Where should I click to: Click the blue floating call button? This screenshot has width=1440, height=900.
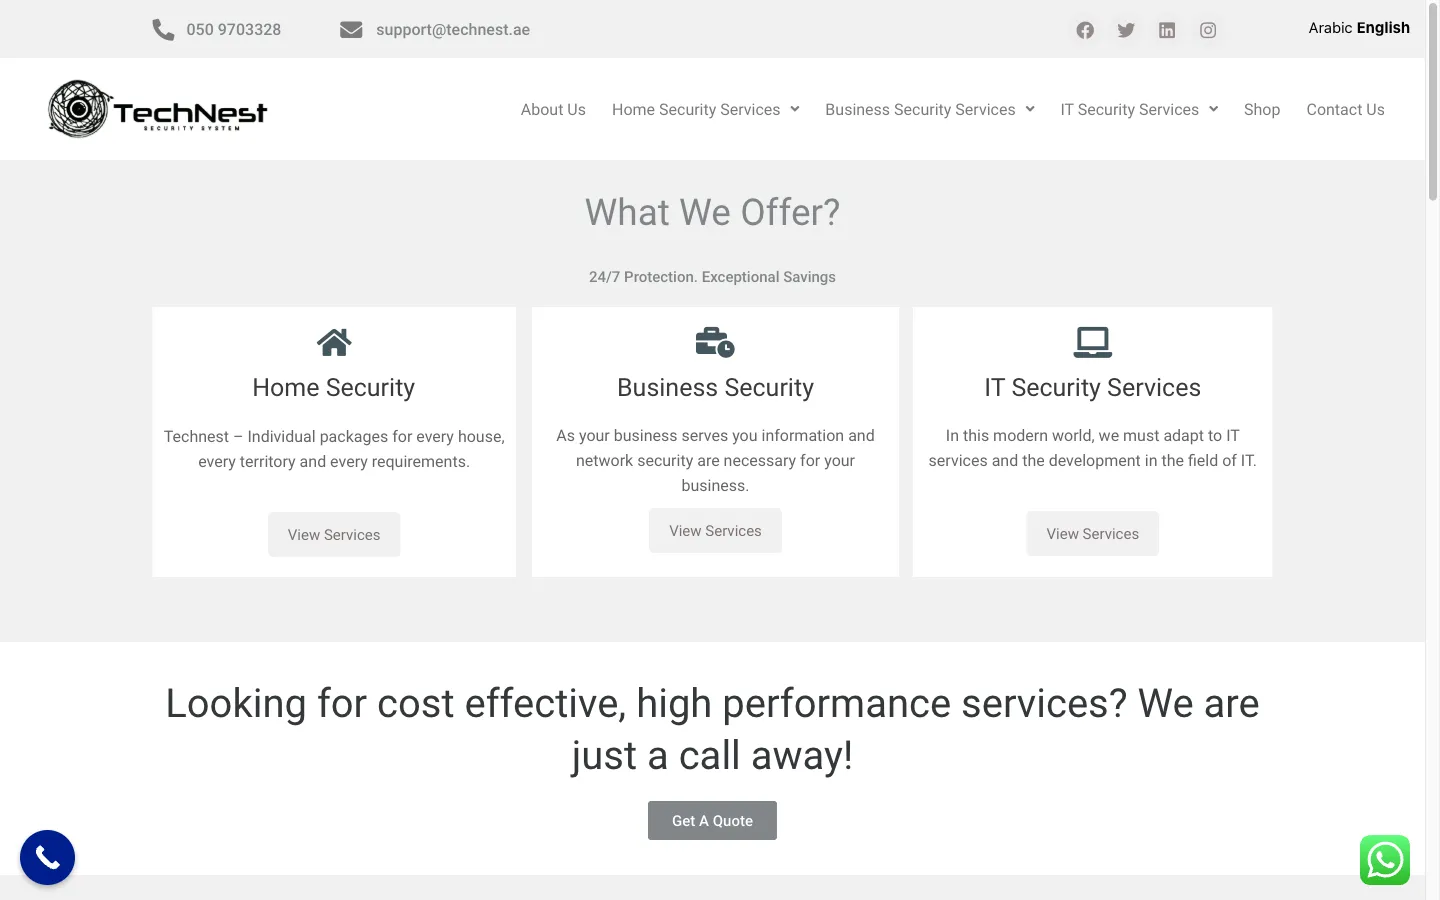point(47,857)
